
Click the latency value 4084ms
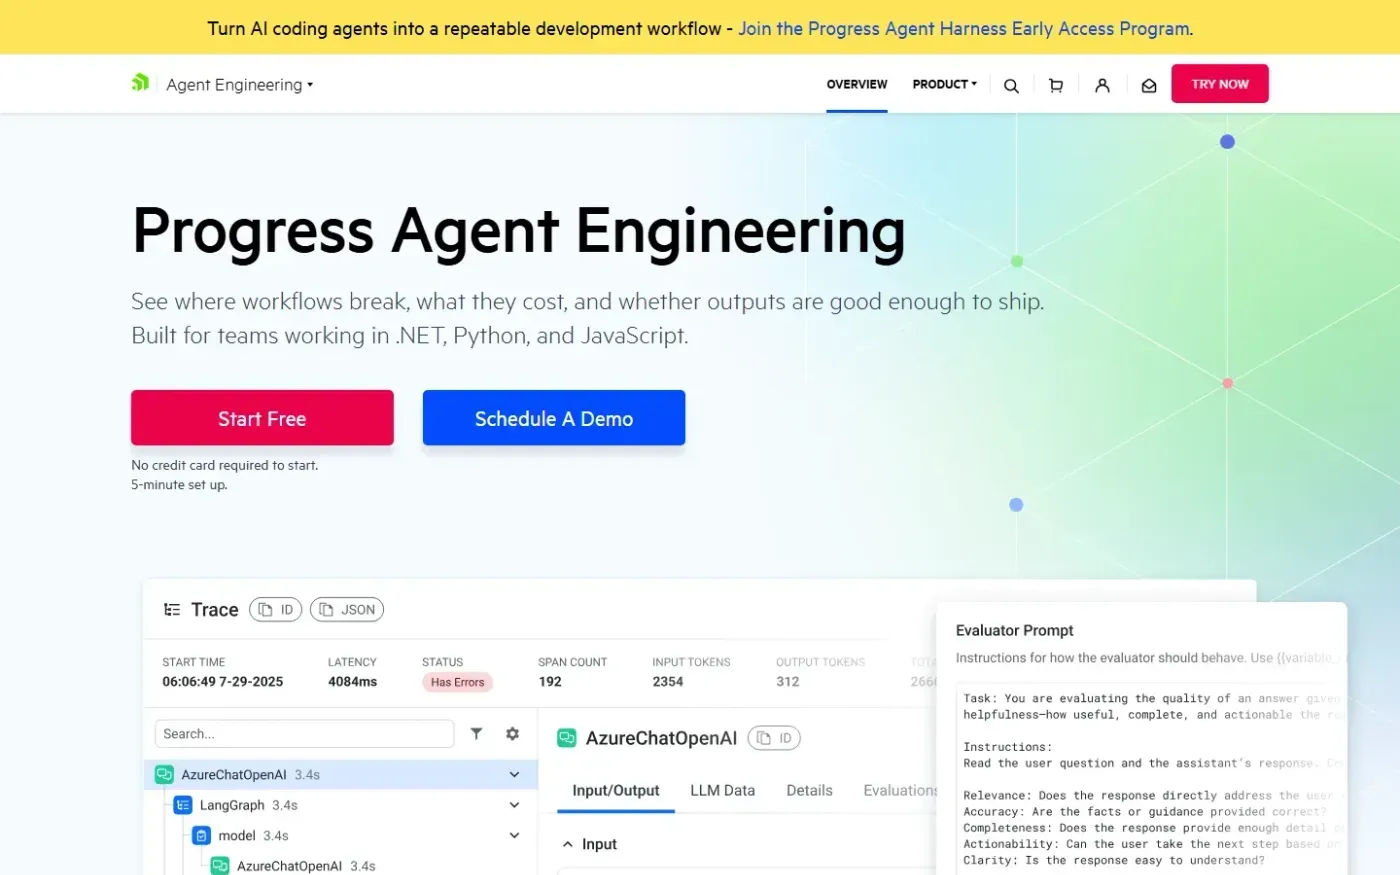352,681
